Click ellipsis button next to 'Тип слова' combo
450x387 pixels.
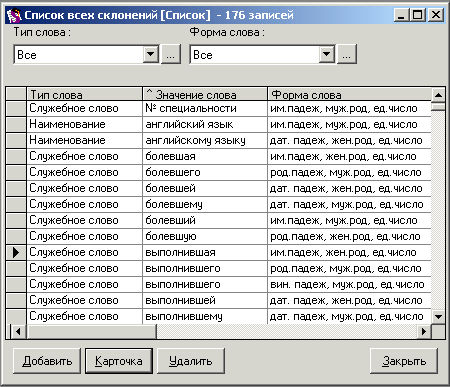[171, 54]
